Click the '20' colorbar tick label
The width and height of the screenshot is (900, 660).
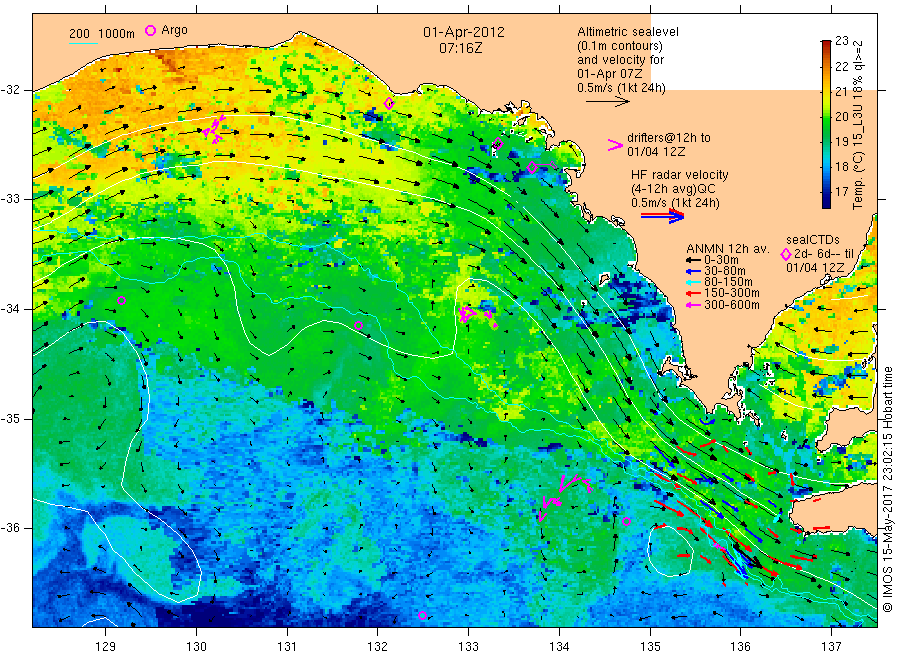[x=841, y=117]
